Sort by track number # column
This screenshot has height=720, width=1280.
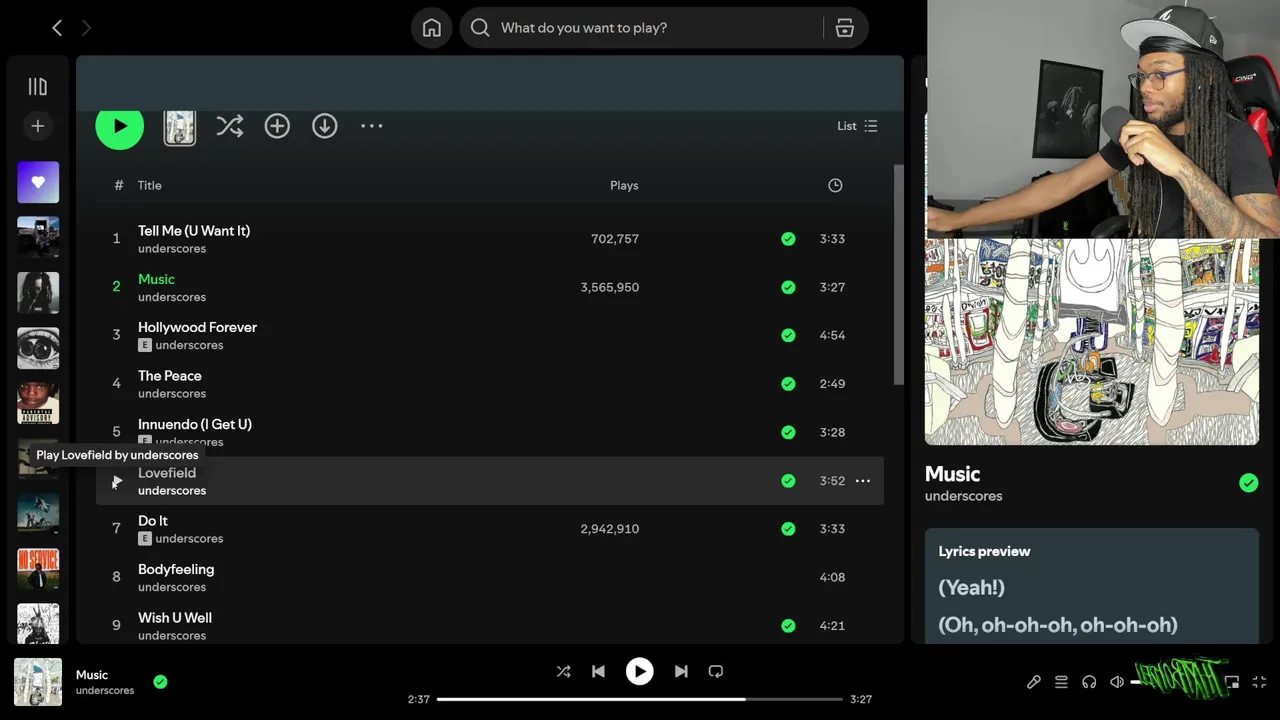[119, 185]
